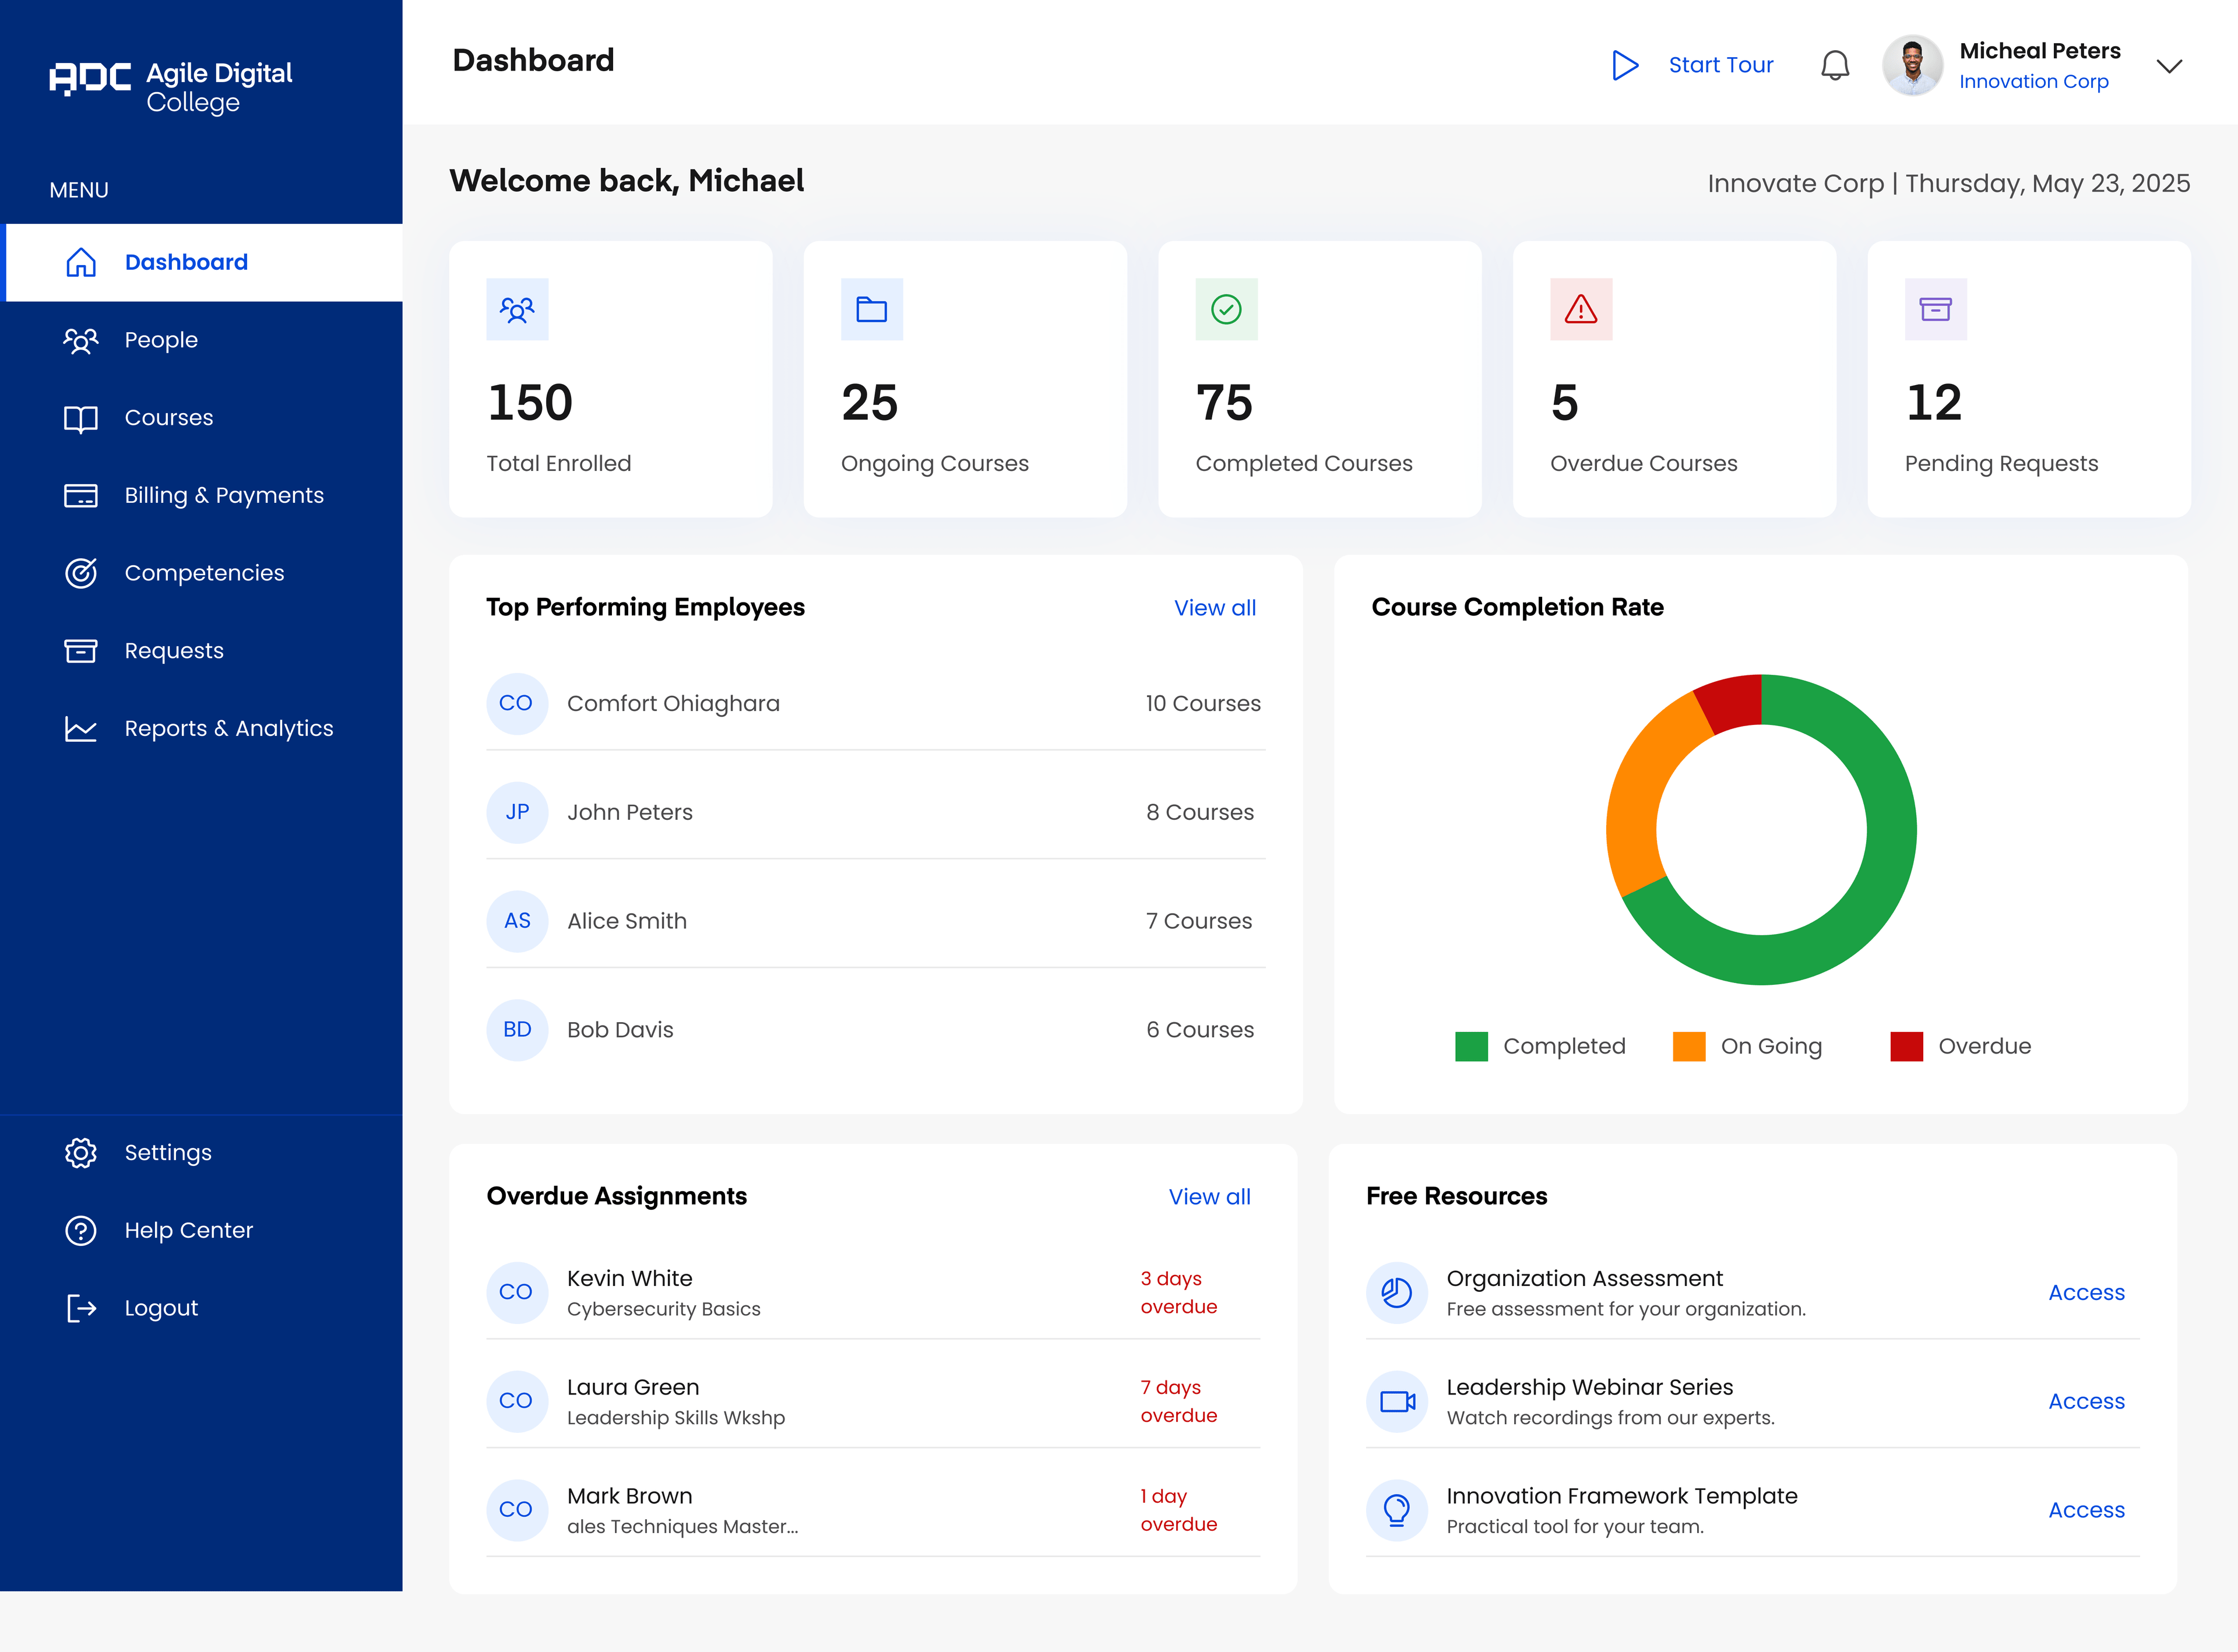
Task: Click Laura Green's CO avatar
Action: pos(517,1402)
